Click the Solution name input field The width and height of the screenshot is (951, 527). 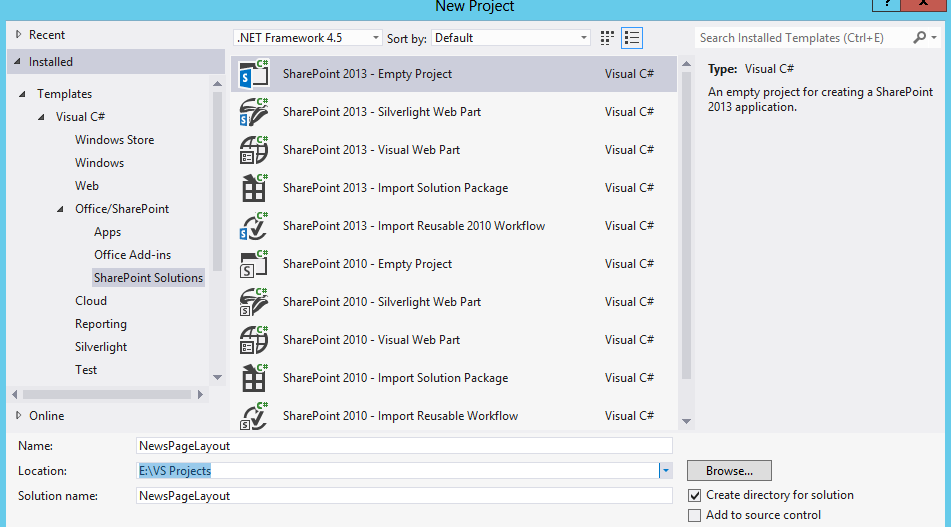[x=405, y=496]
